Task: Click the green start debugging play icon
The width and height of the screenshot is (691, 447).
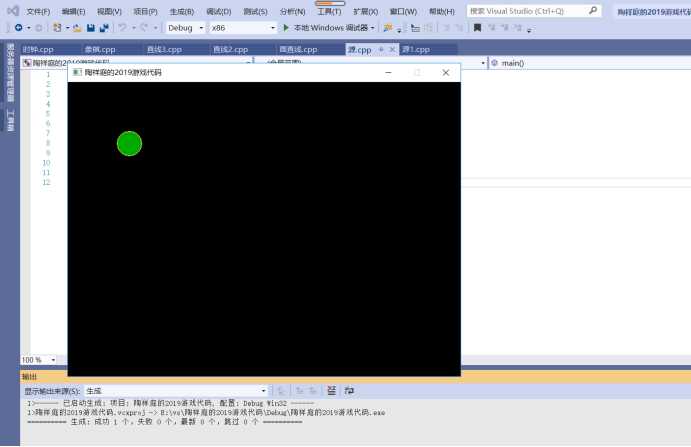Action: [286, 28]
